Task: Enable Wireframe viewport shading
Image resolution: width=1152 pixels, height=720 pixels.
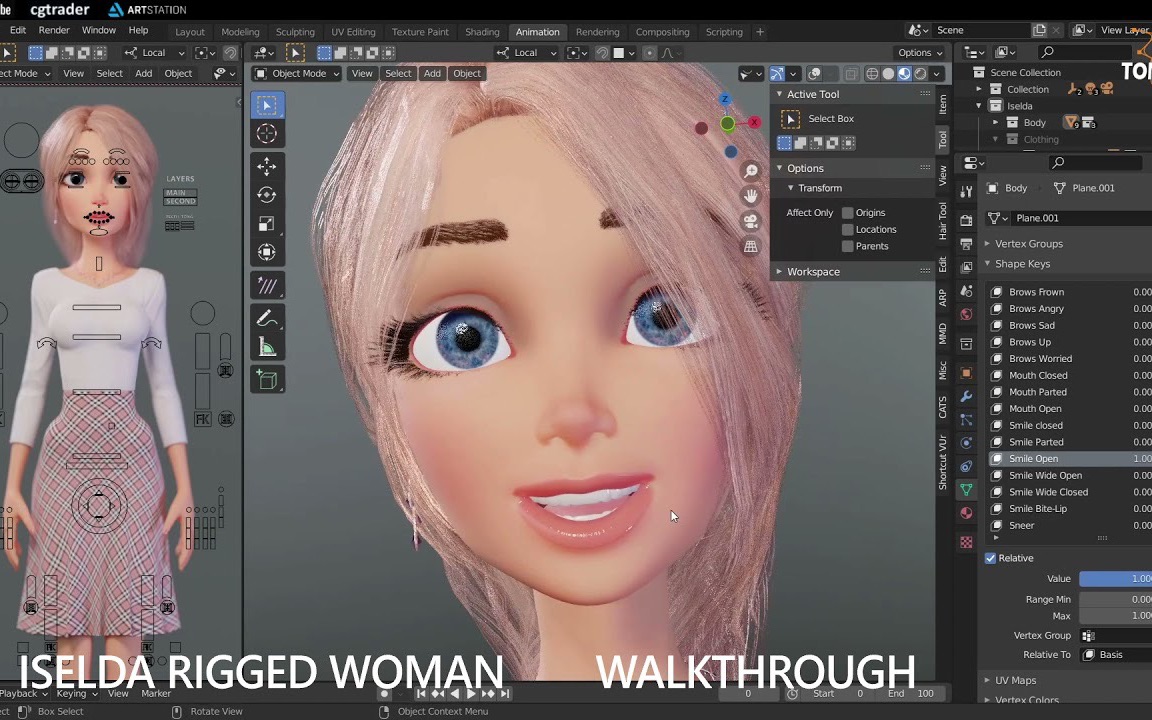Action: pyautogui.click(x=872, y=73)
